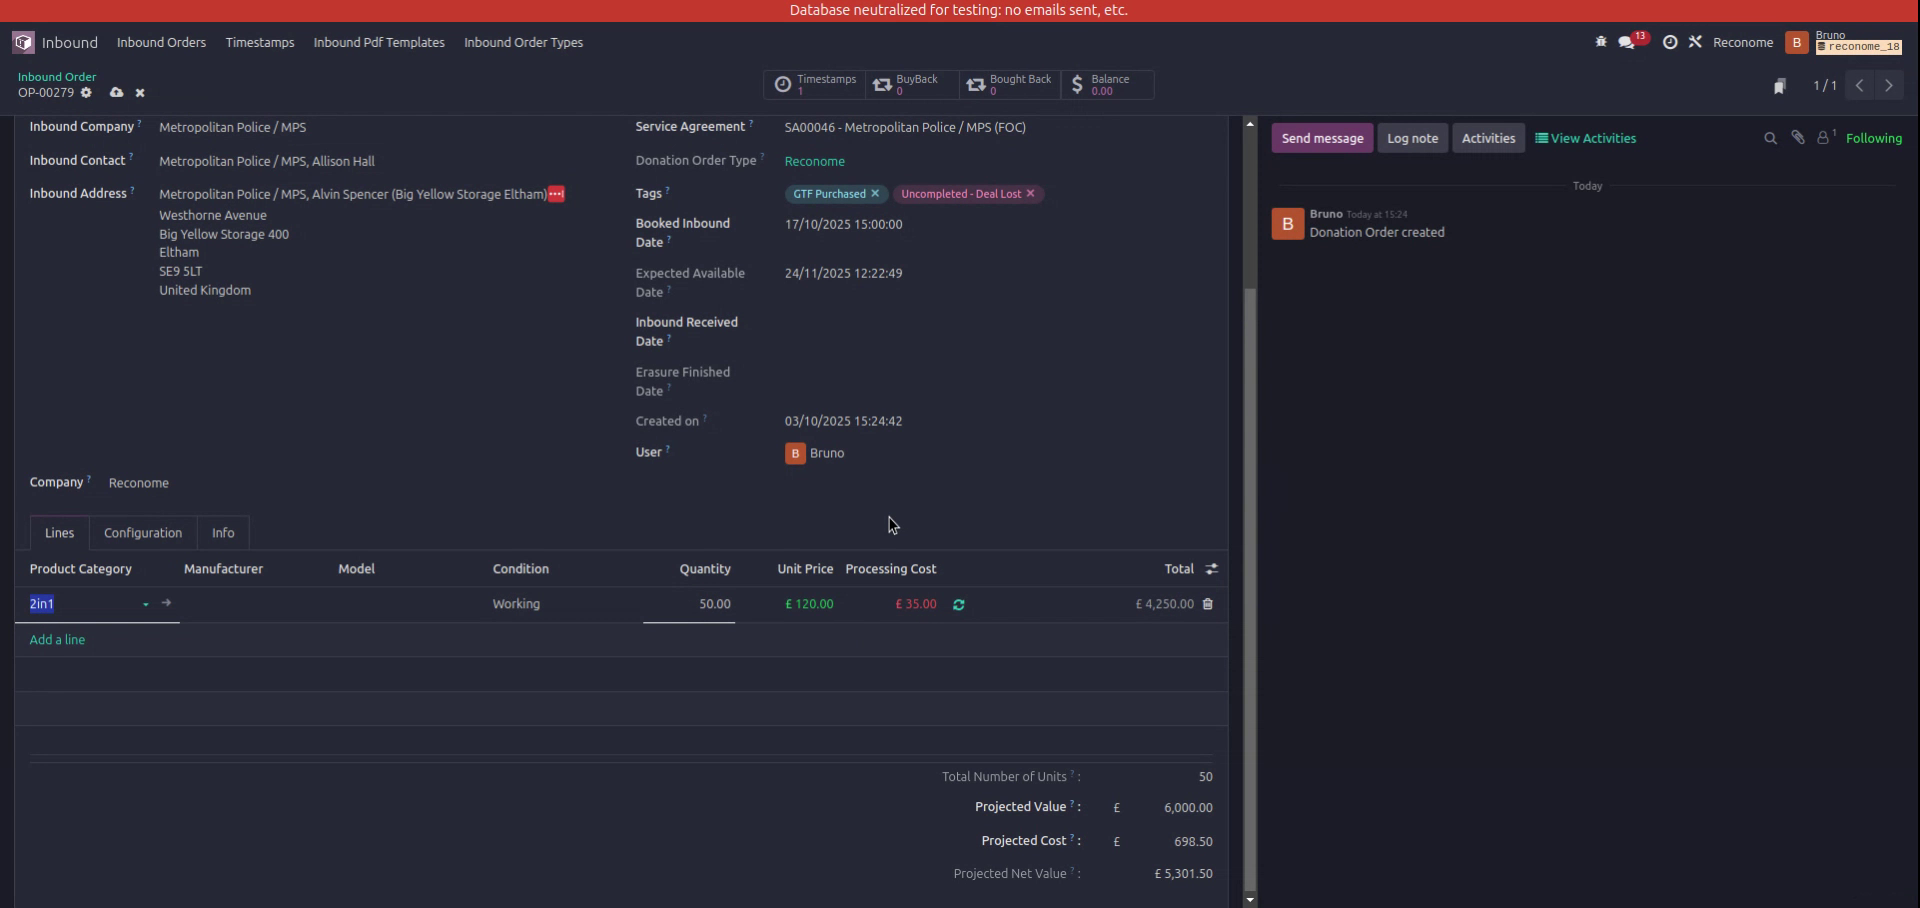Open the developer tools wrench icon
Viewport: 1920px width, 908px height.
pyautogui.click(x=1696, y=42)
